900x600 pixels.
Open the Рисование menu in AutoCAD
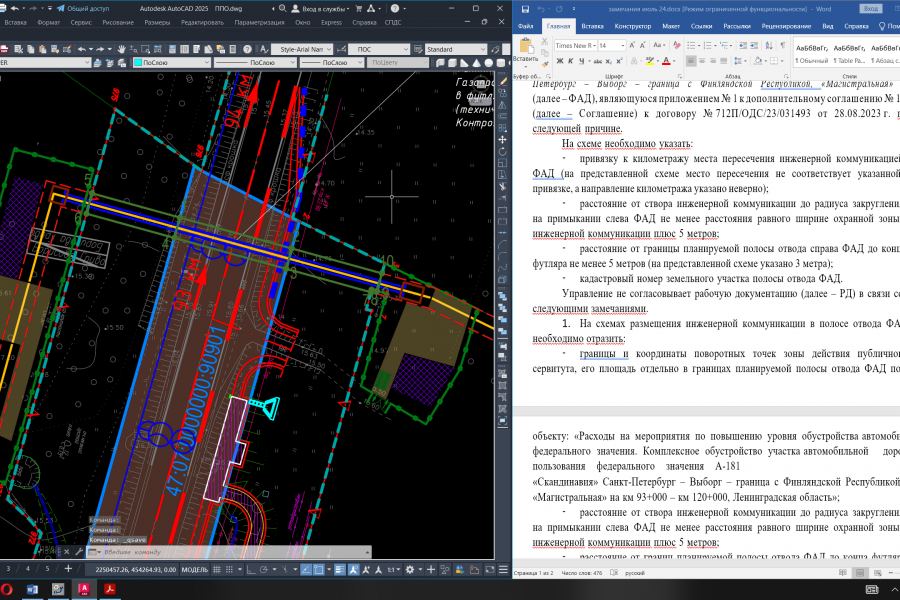point(117,21)
